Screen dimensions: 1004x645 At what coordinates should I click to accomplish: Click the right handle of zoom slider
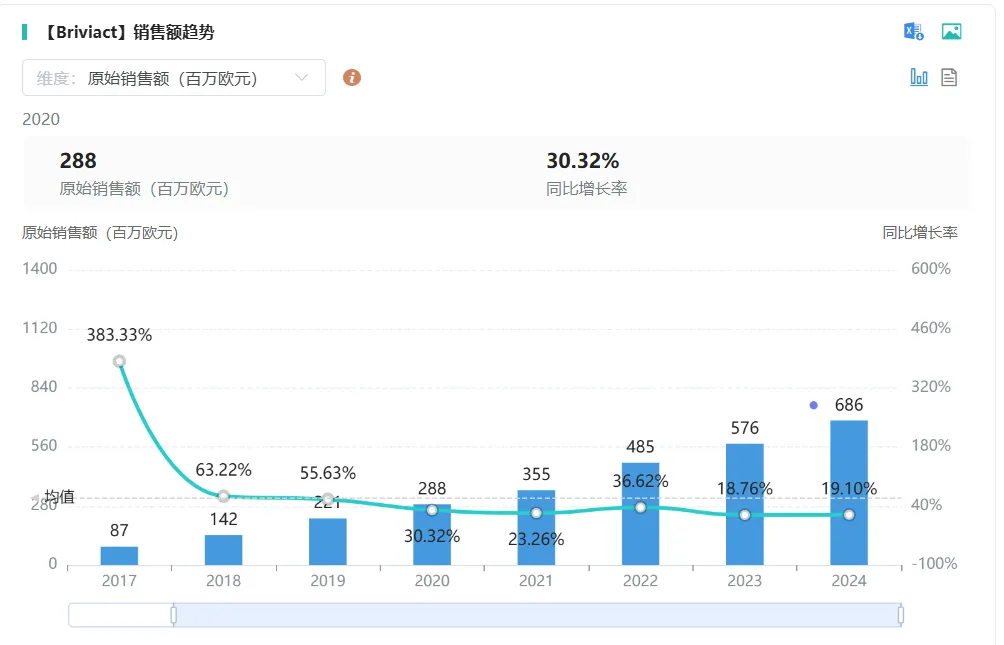pos(900,615)
